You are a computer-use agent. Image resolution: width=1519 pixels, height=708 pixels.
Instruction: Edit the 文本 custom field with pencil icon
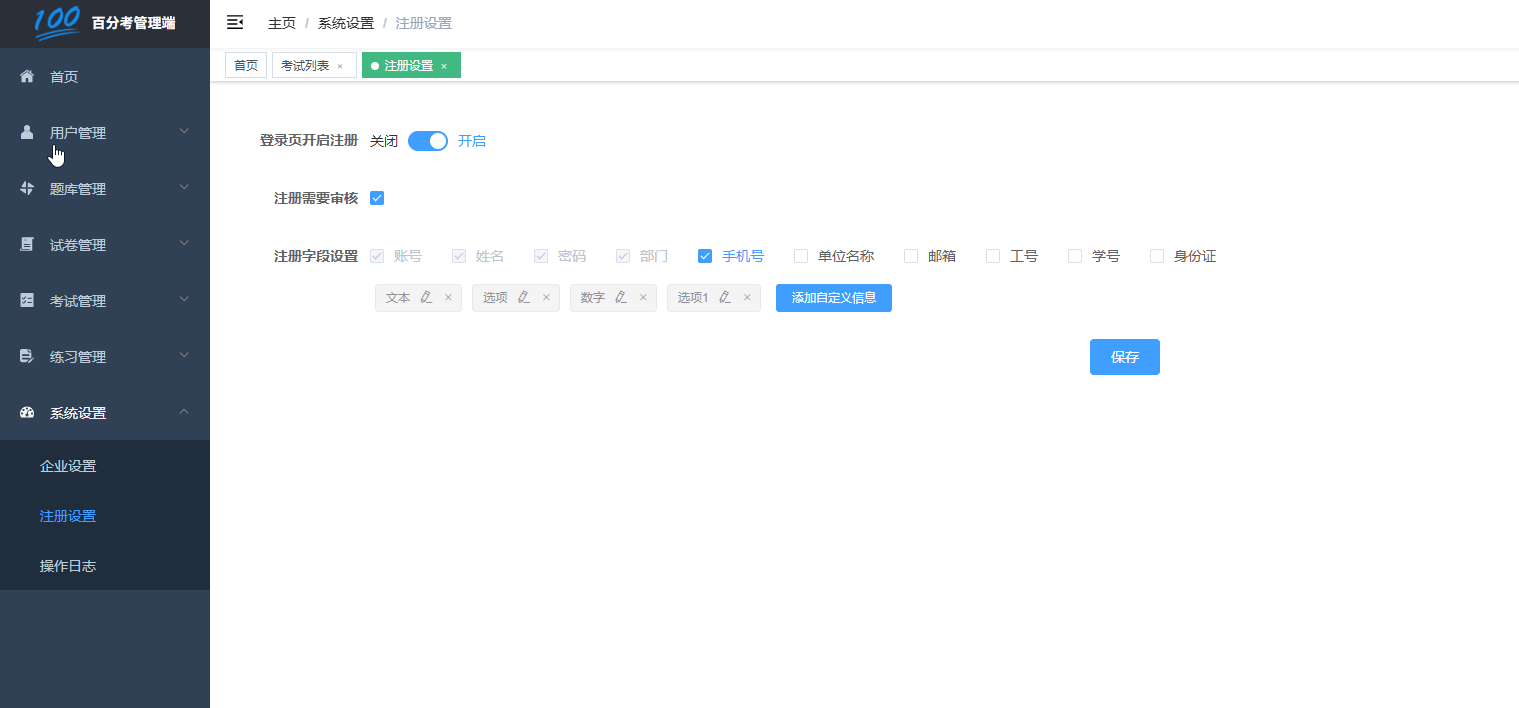point(425,297)
